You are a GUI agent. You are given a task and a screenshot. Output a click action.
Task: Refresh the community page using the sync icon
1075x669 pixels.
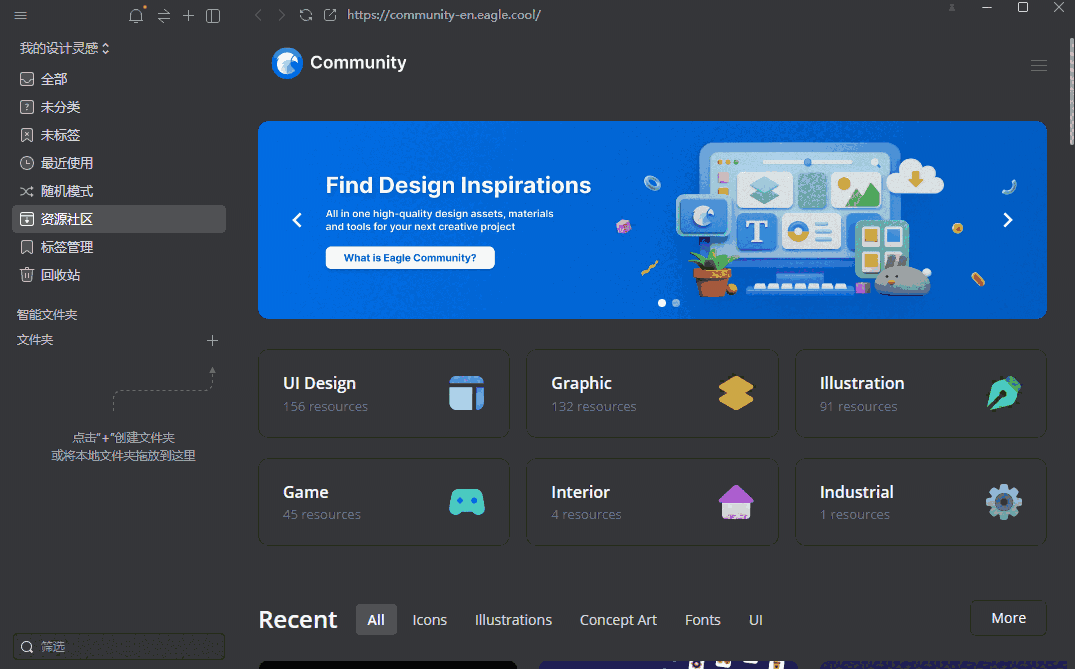click(x=306, y=16)
